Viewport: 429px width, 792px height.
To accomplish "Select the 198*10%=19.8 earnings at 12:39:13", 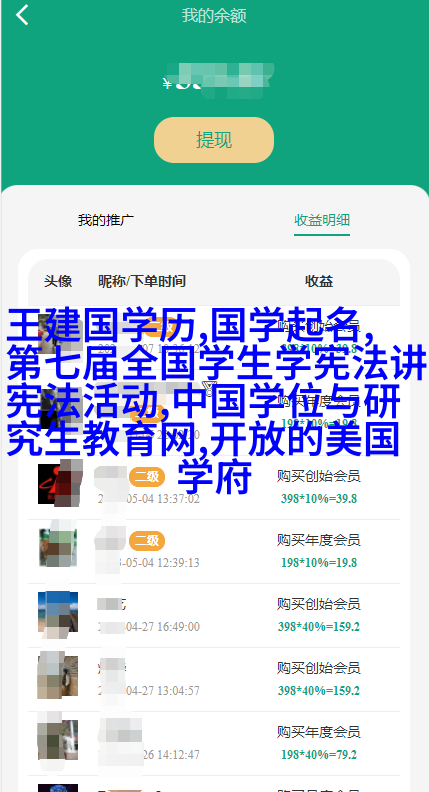I will click(x=319, y=563).
